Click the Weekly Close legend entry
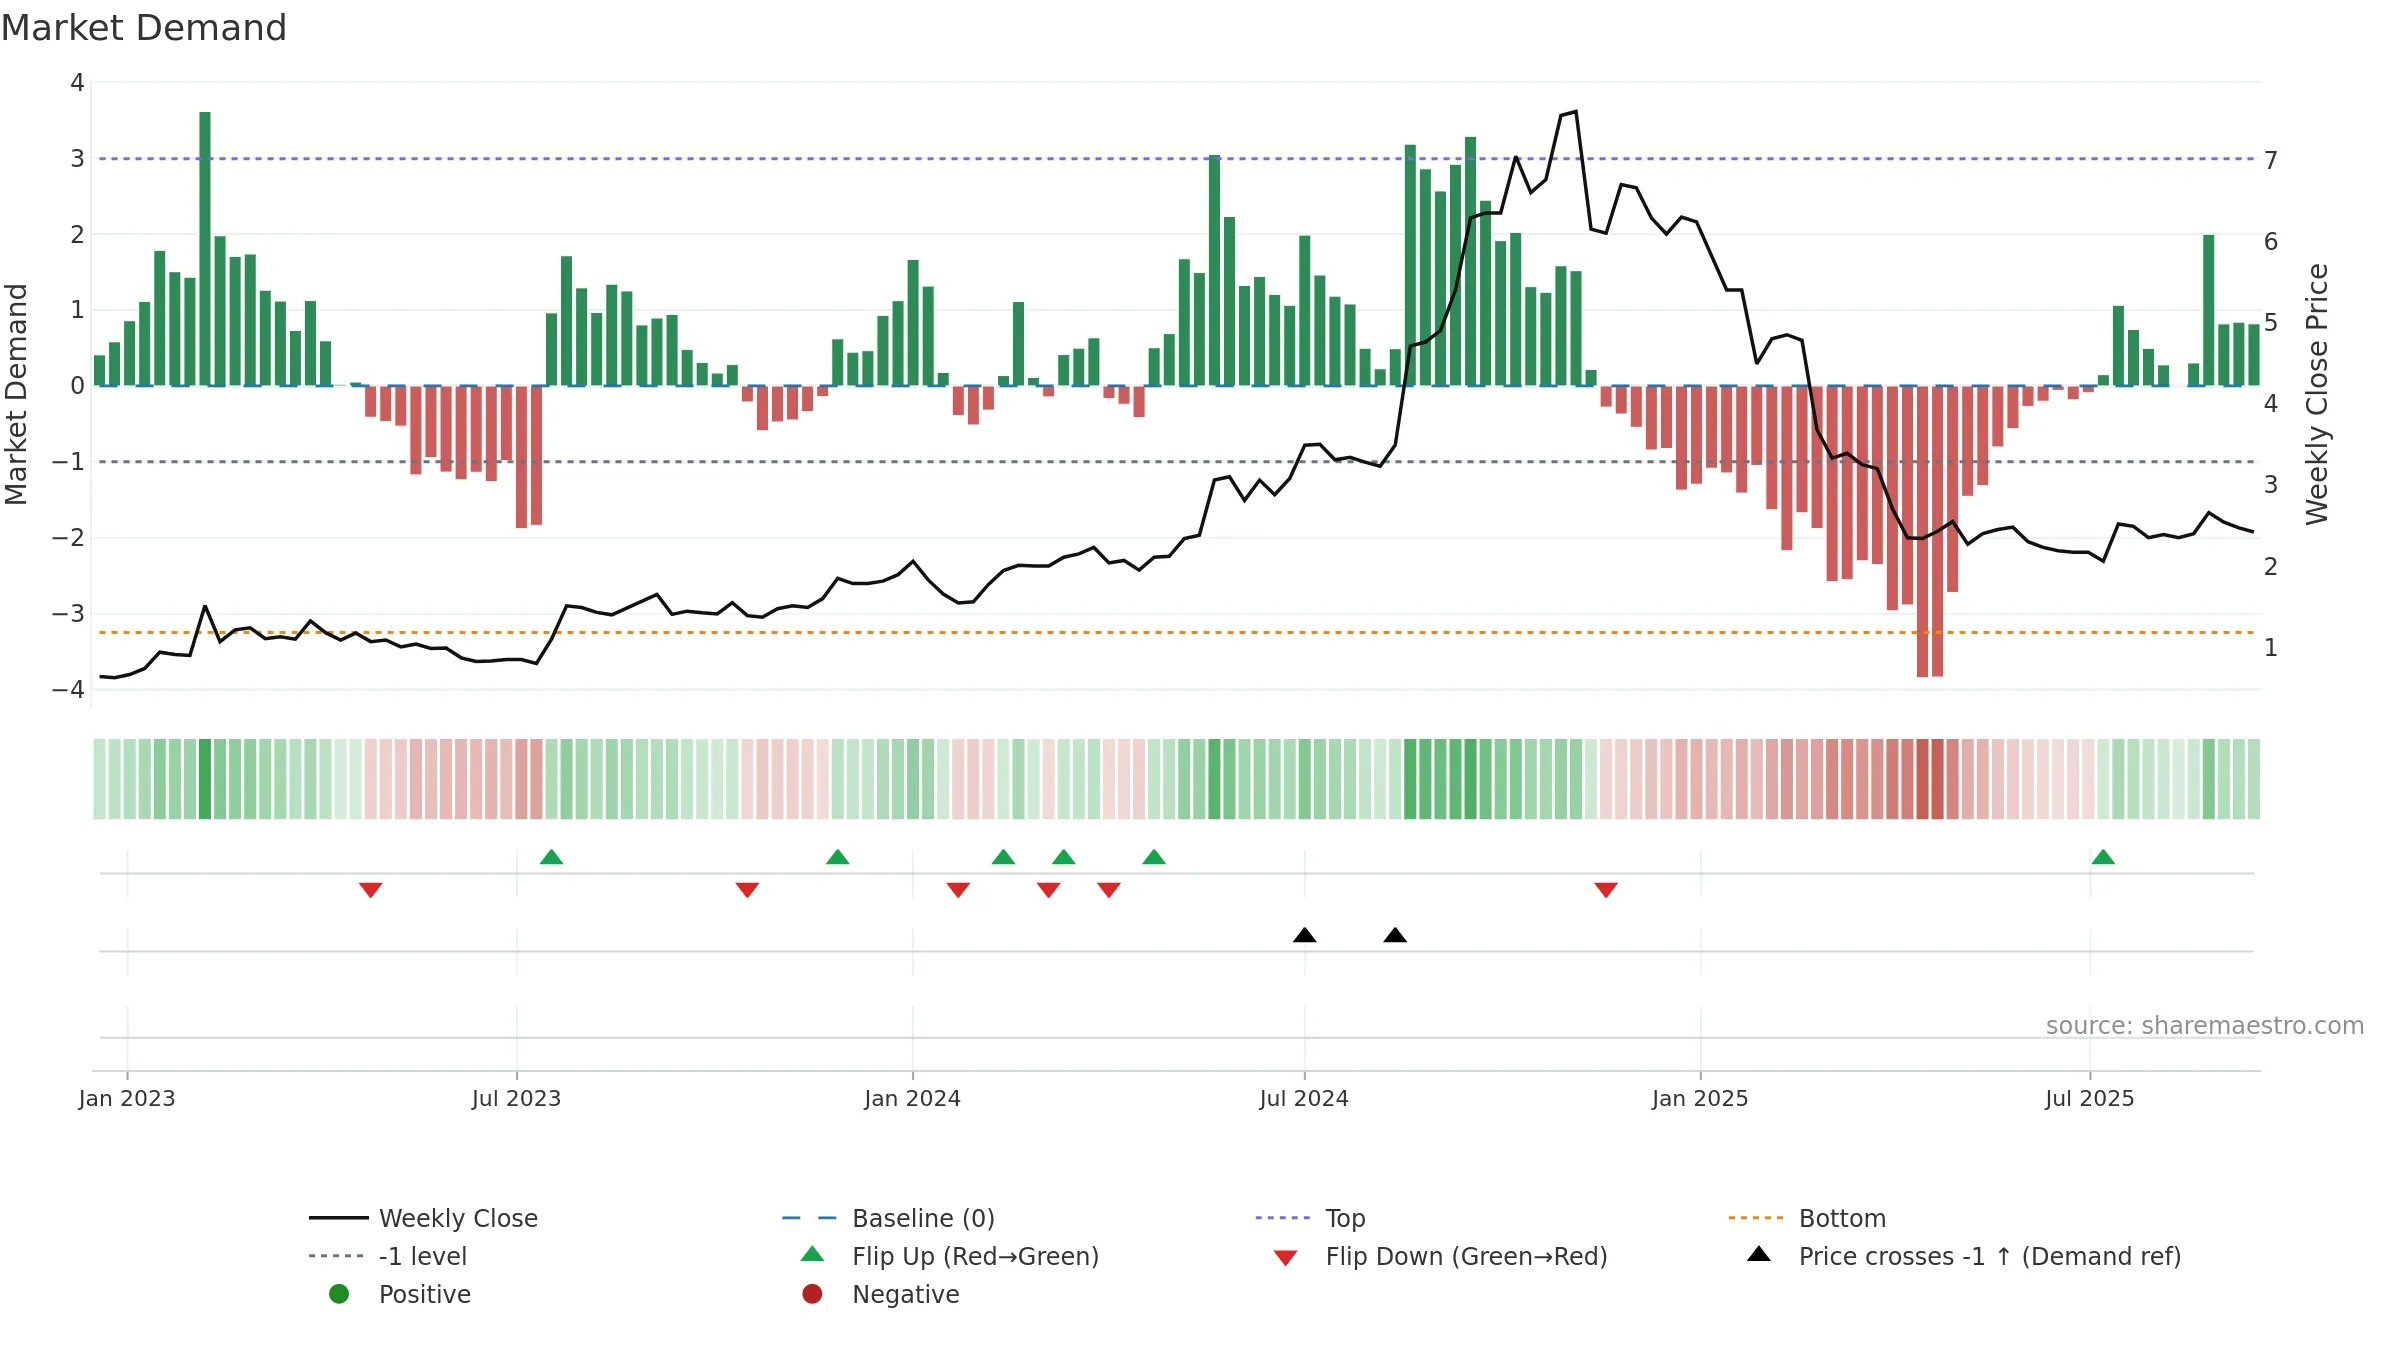Viewport: 2400px width, 1350px height. 424,1218
